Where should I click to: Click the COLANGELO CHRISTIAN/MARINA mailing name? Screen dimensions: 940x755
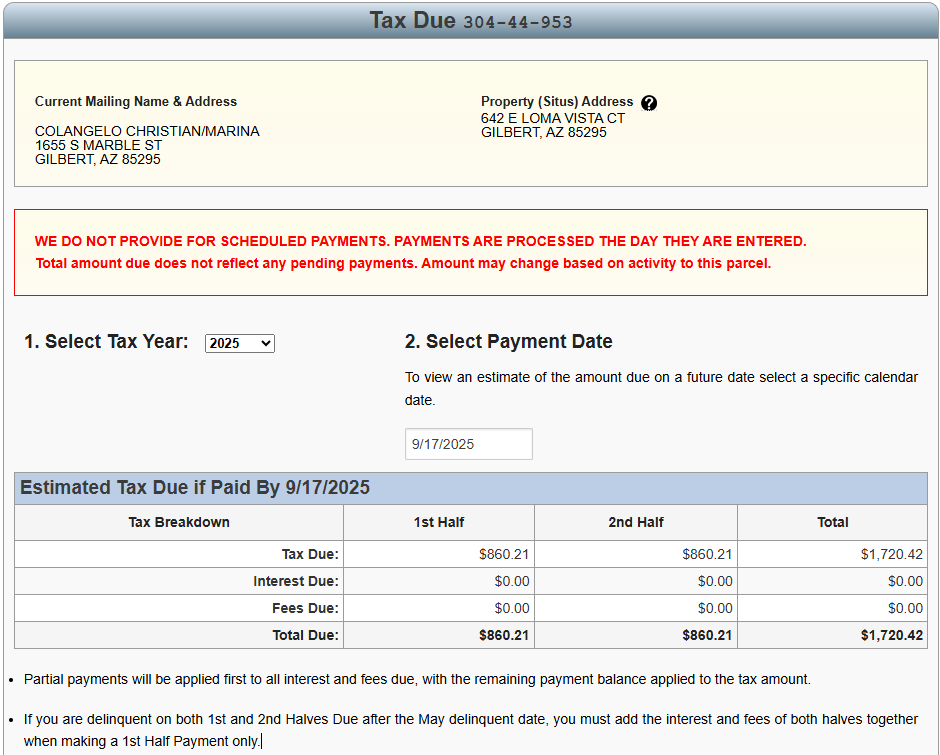[147, 131]
